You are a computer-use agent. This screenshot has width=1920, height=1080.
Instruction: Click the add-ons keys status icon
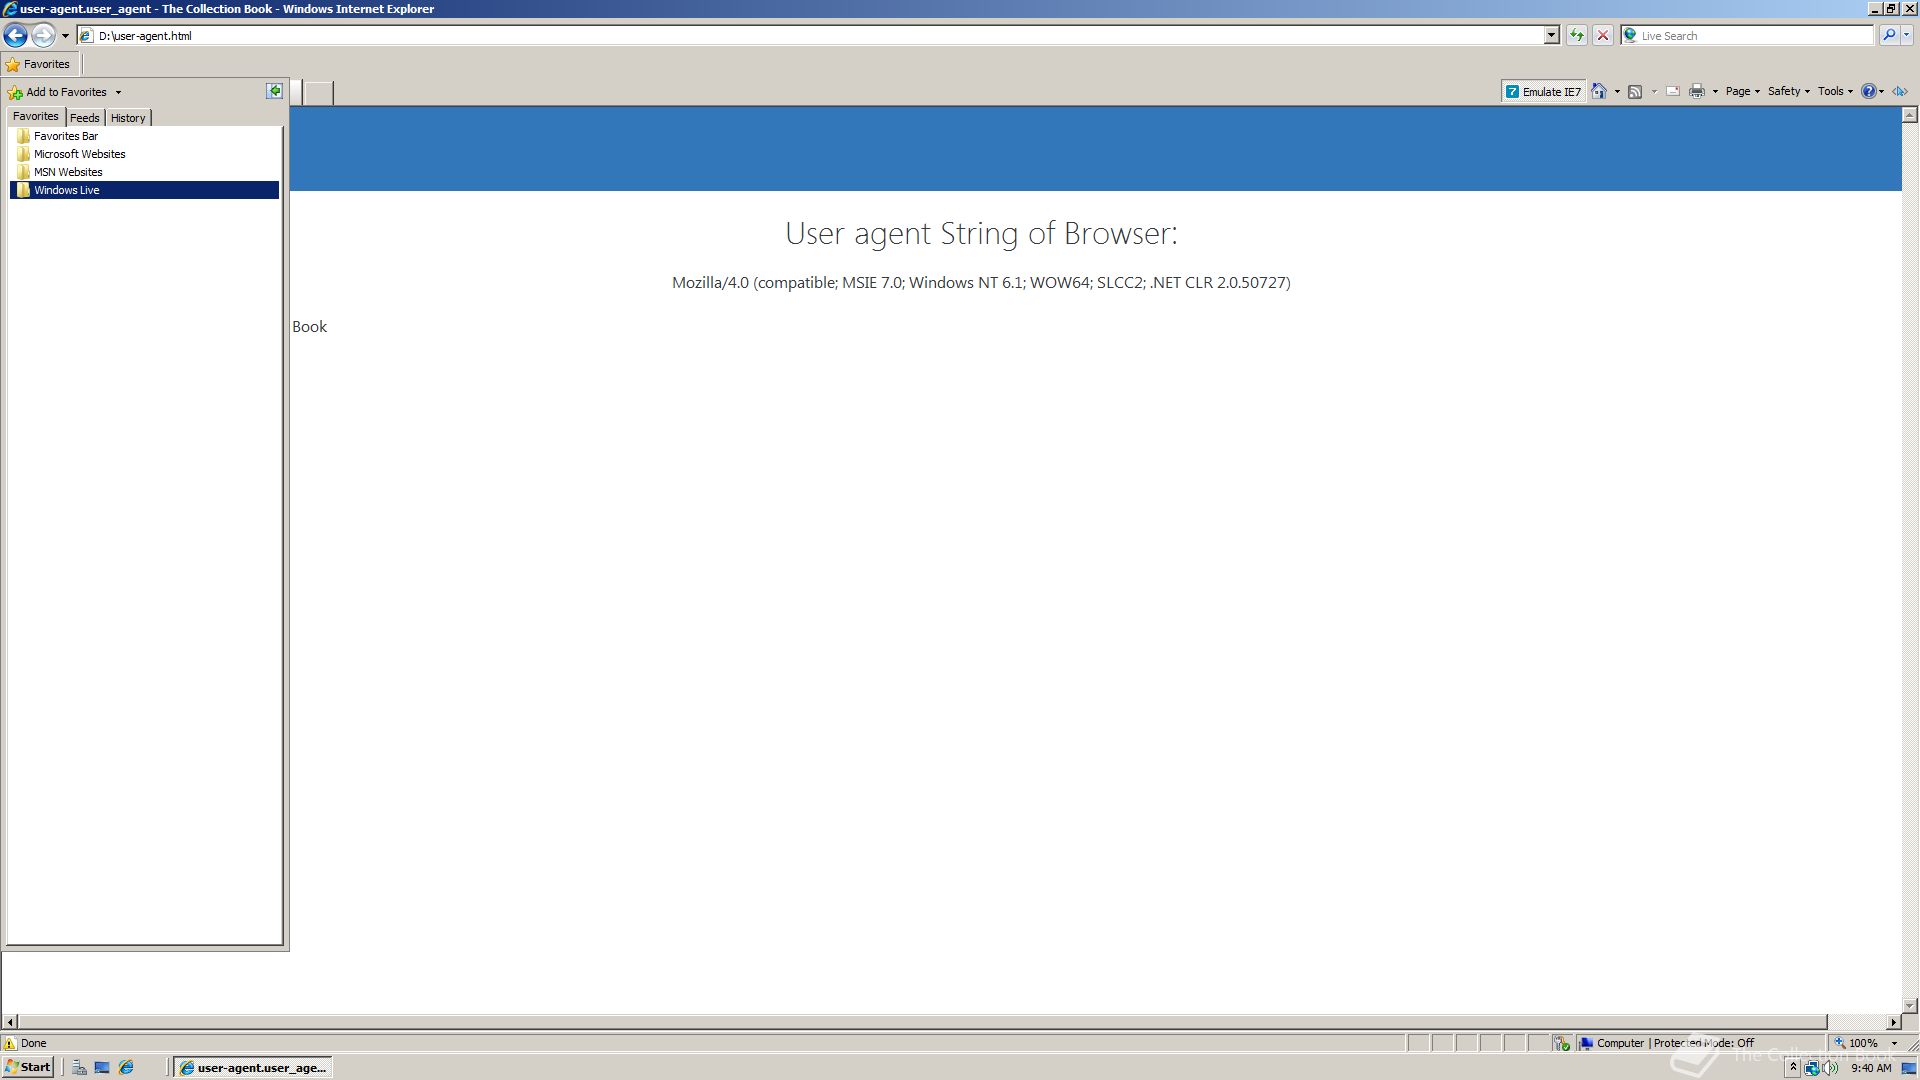point(1562,1043)
